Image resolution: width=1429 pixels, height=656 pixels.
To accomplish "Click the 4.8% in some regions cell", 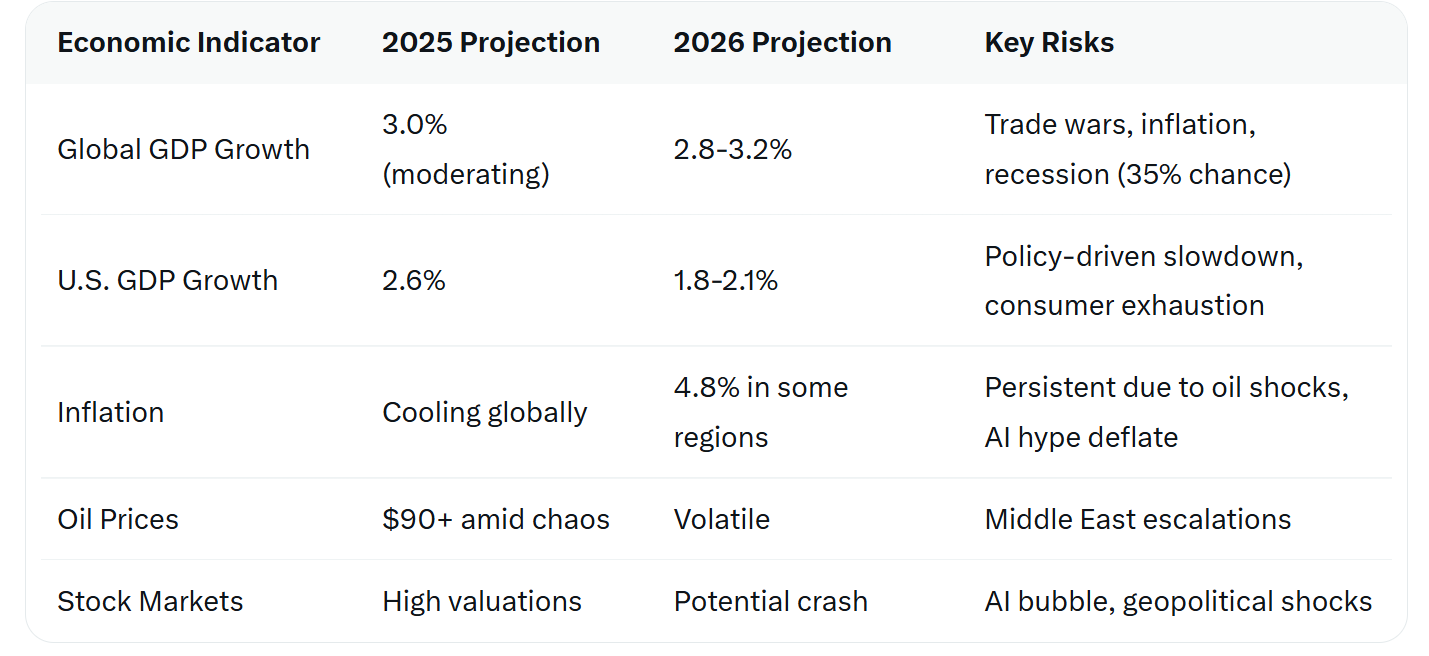I will [x=760, y=412].
